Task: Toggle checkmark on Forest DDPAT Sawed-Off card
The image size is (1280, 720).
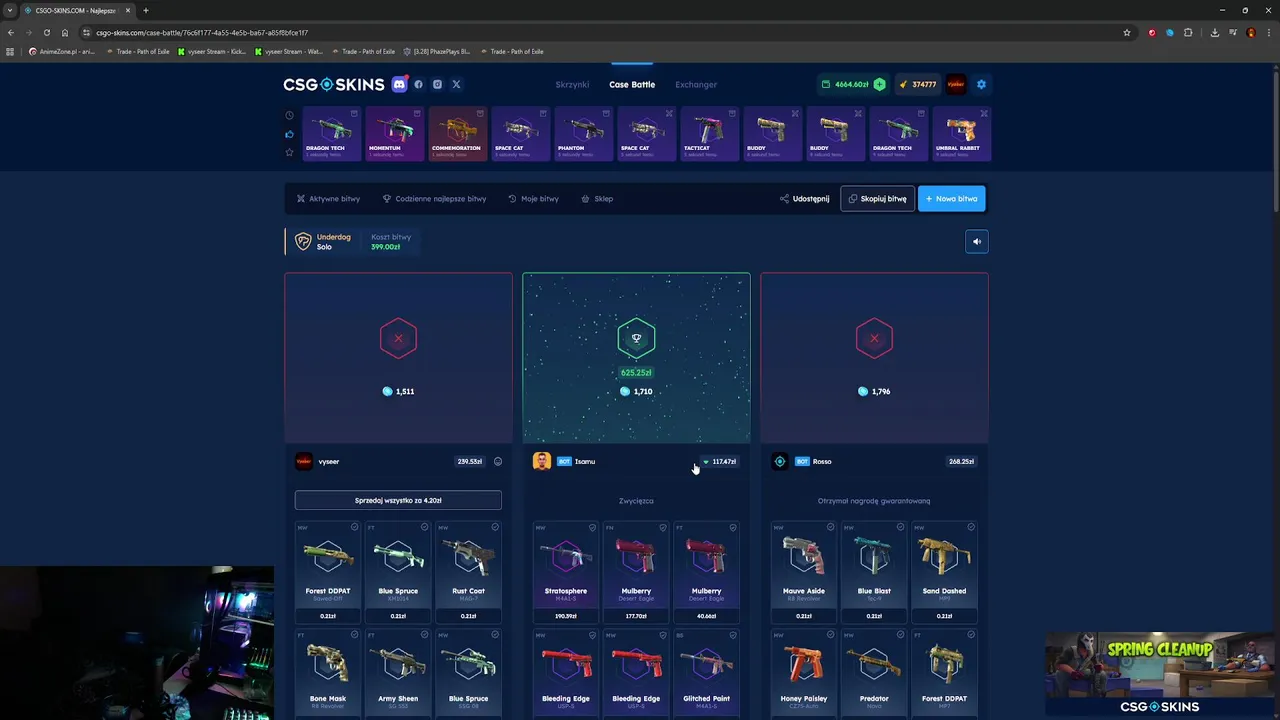Action: 354,527
